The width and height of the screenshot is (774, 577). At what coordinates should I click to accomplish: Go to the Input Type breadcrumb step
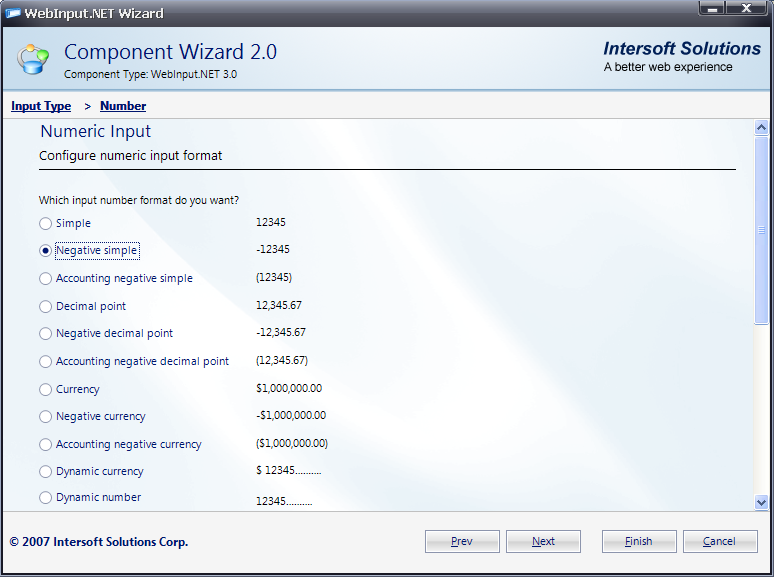pos(41,106)
